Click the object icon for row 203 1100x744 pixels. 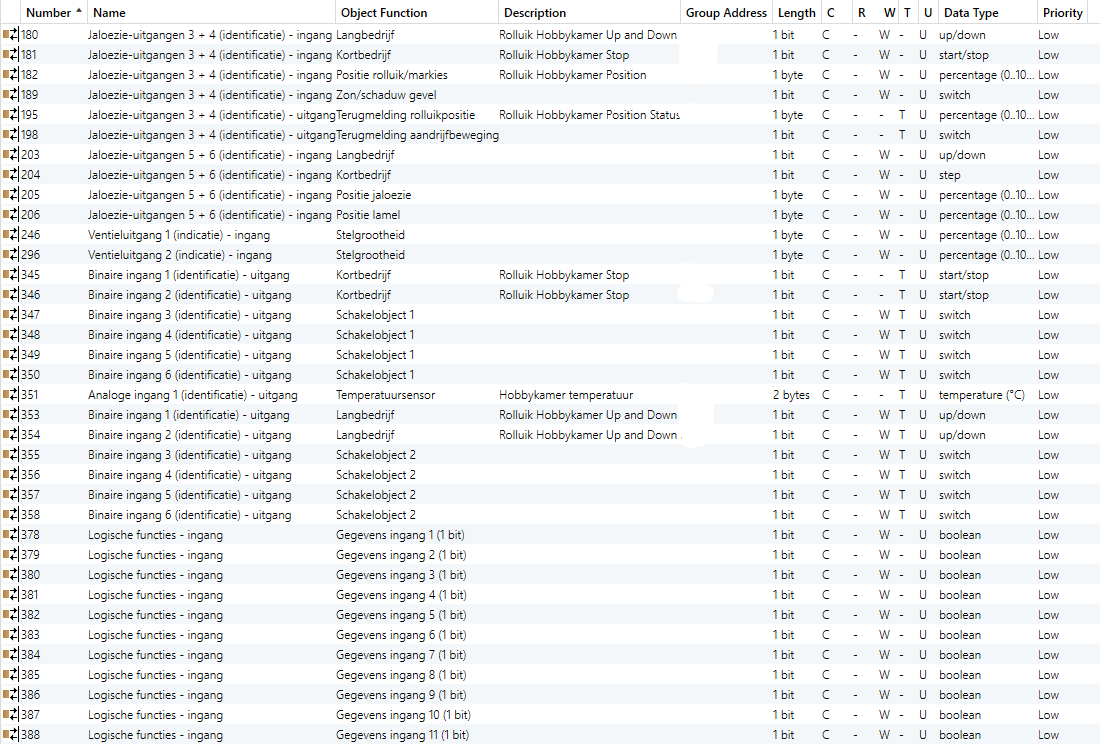point(11,154)
